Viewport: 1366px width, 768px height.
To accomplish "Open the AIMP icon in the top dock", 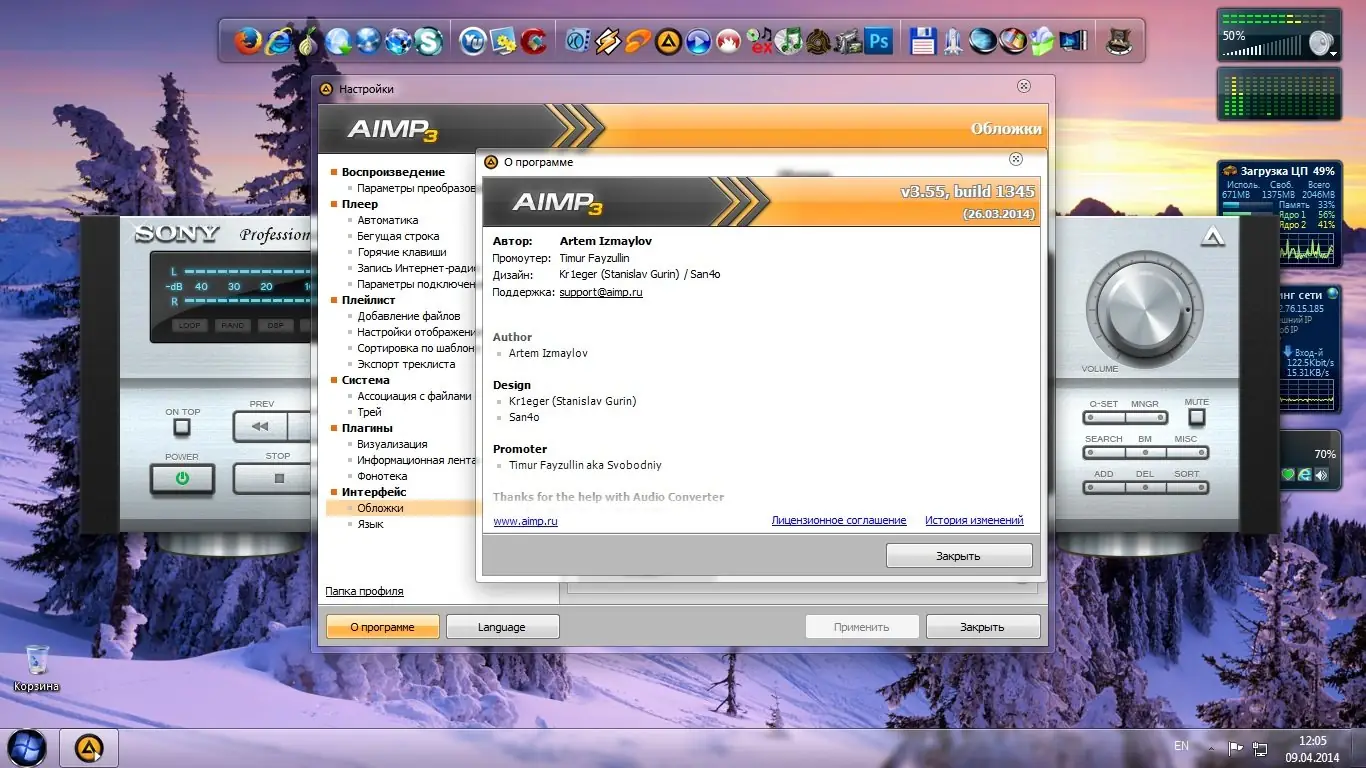I will 668,41.
